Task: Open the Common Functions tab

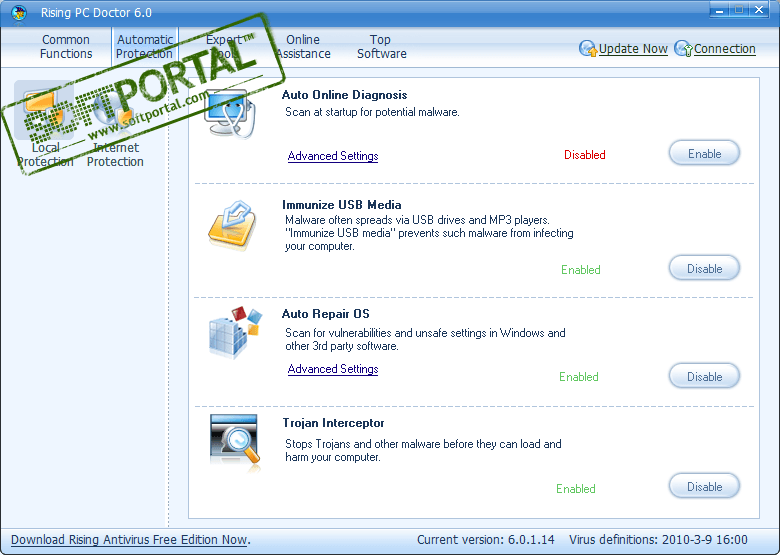Action: (x=66, y=47)
